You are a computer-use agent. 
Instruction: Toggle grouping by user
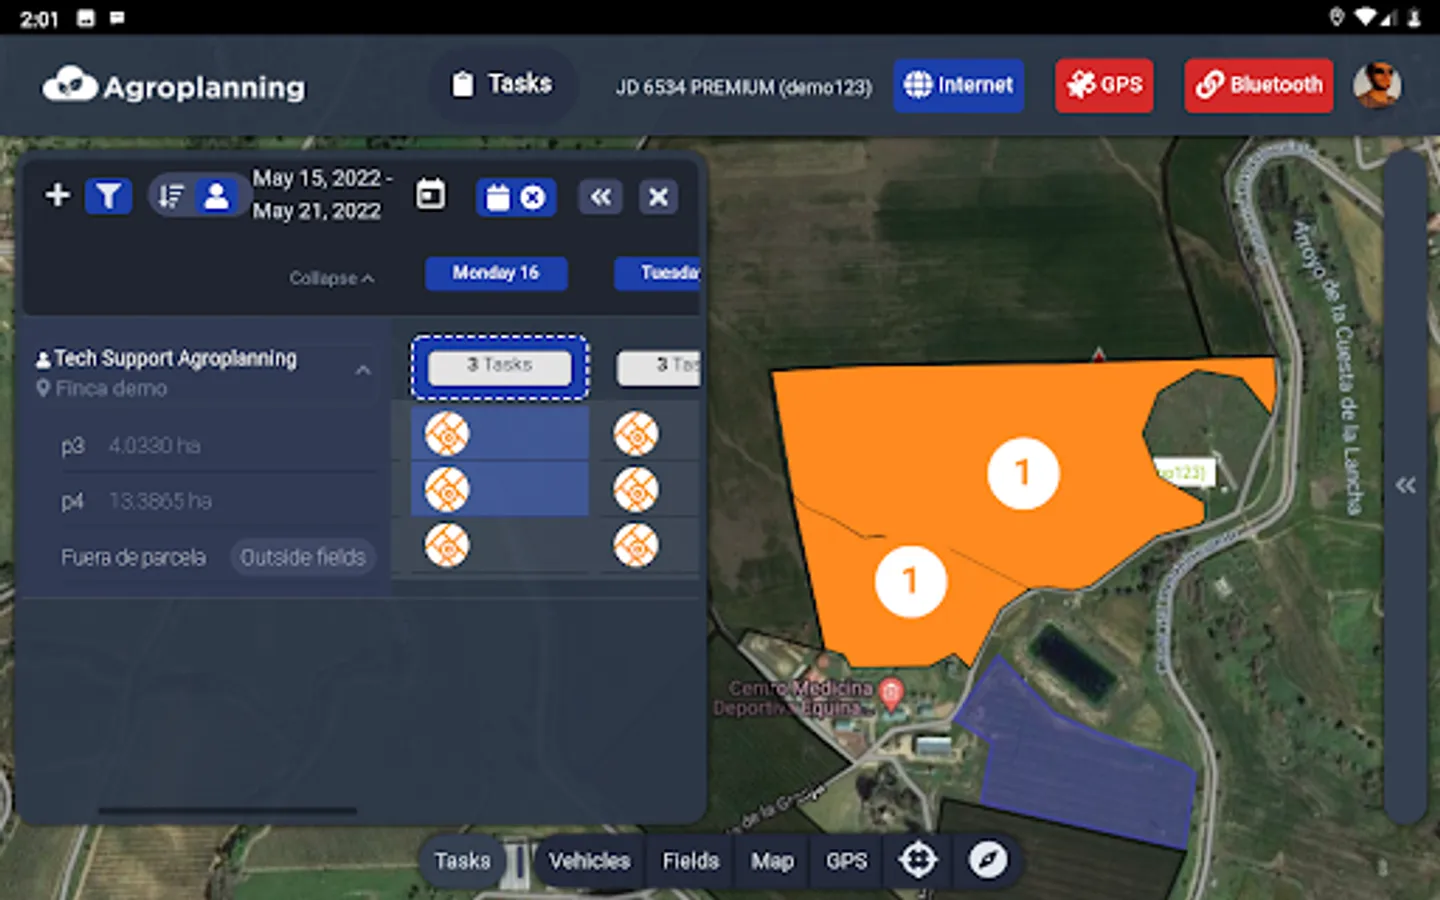[x=216, y=196]
